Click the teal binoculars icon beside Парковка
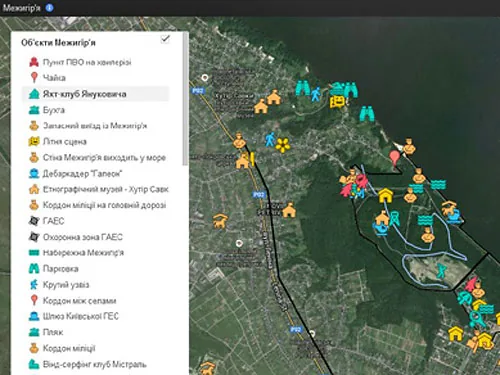This screenshot has height=375, width=500. click(34, 268)
